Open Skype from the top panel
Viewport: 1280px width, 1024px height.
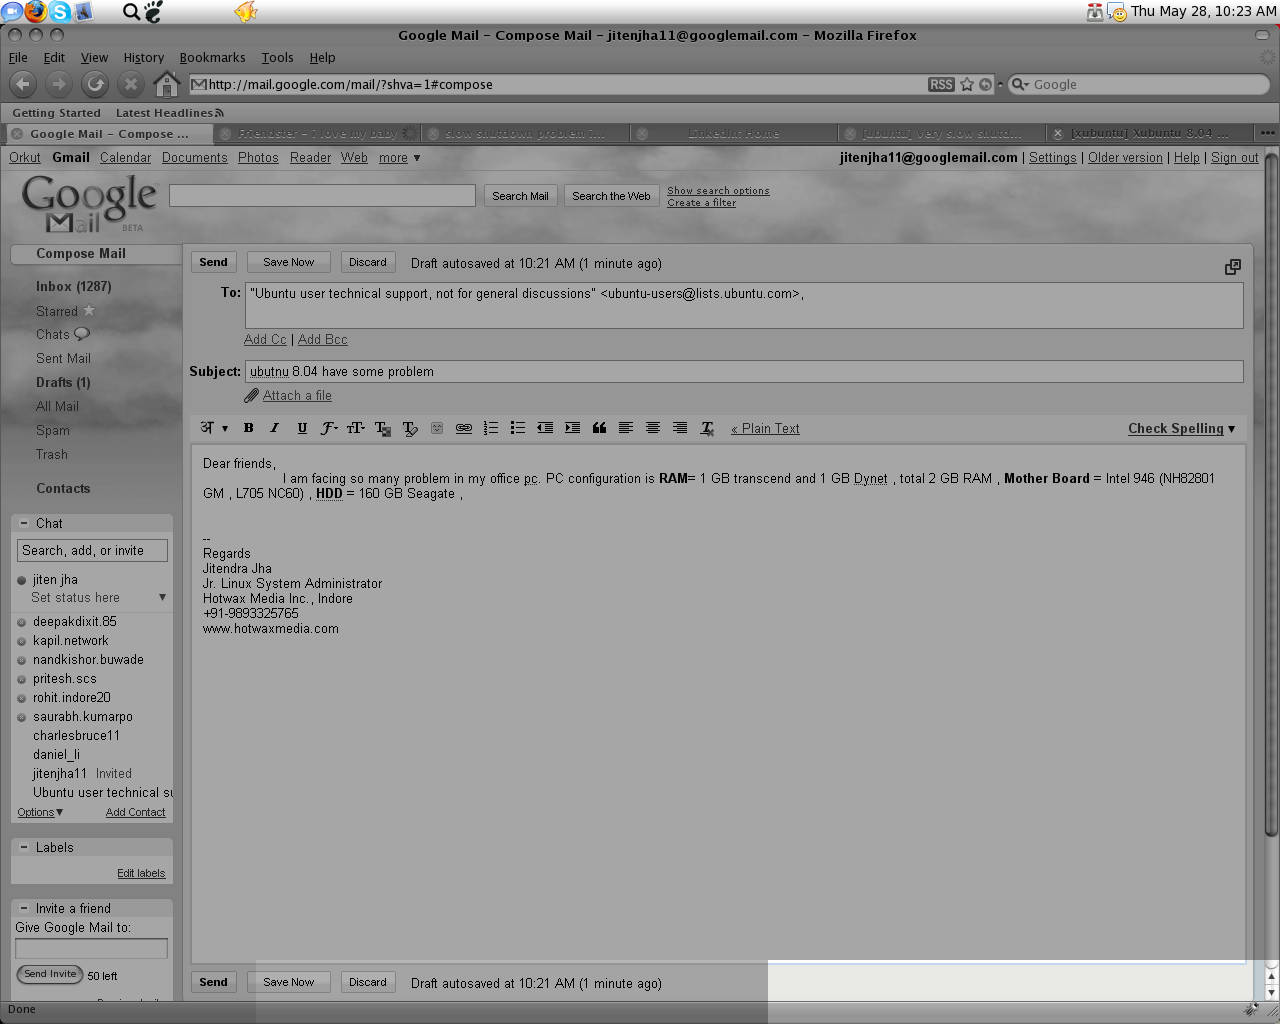[x=60, y=11]
